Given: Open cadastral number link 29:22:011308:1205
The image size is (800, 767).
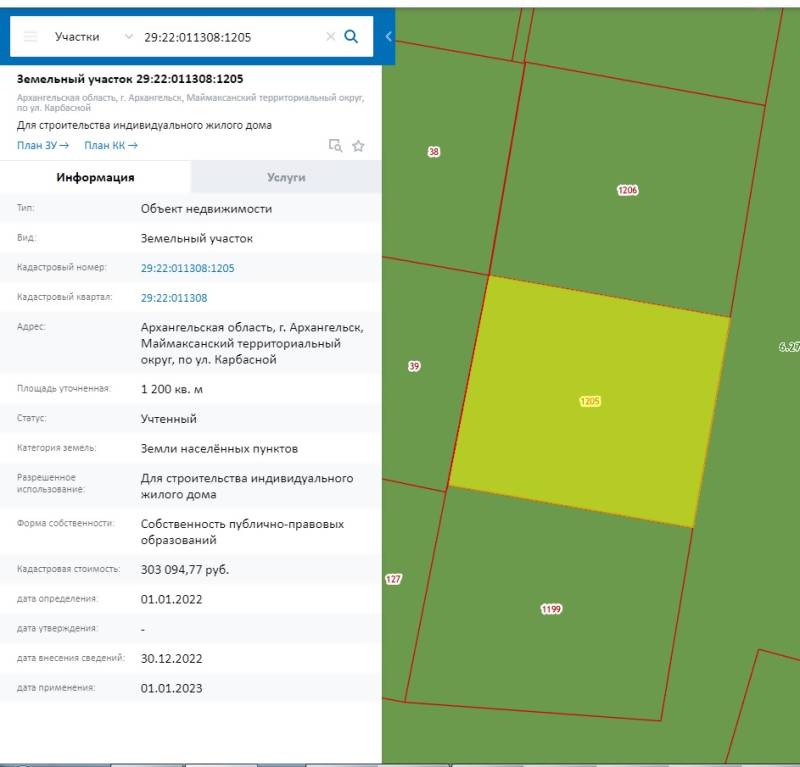Looking at the screenshot, I should (x=187, y=268).
